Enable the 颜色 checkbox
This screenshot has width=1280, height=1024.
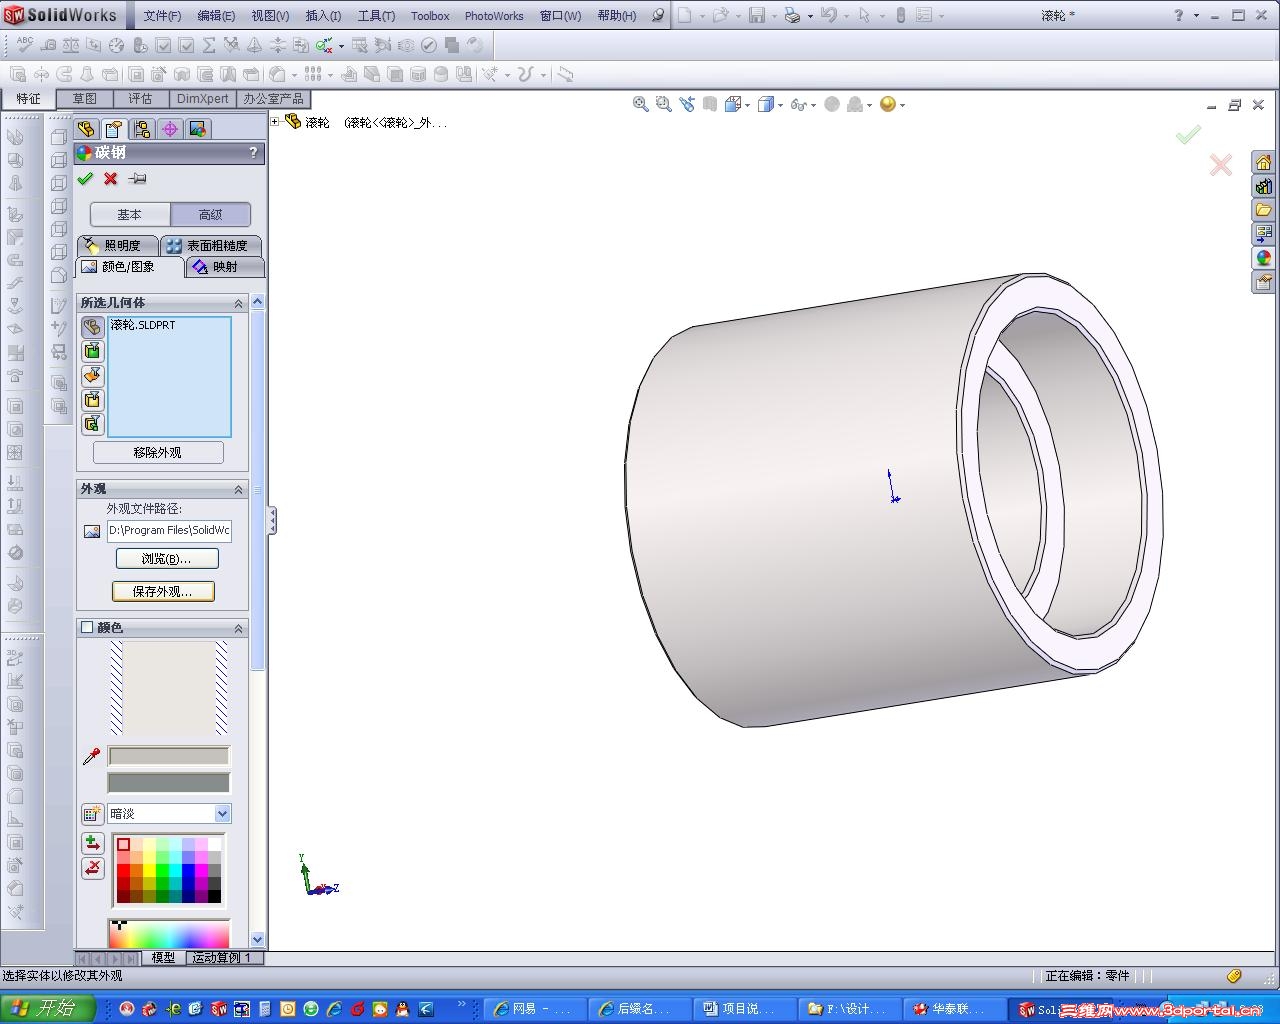coord(87,628)
